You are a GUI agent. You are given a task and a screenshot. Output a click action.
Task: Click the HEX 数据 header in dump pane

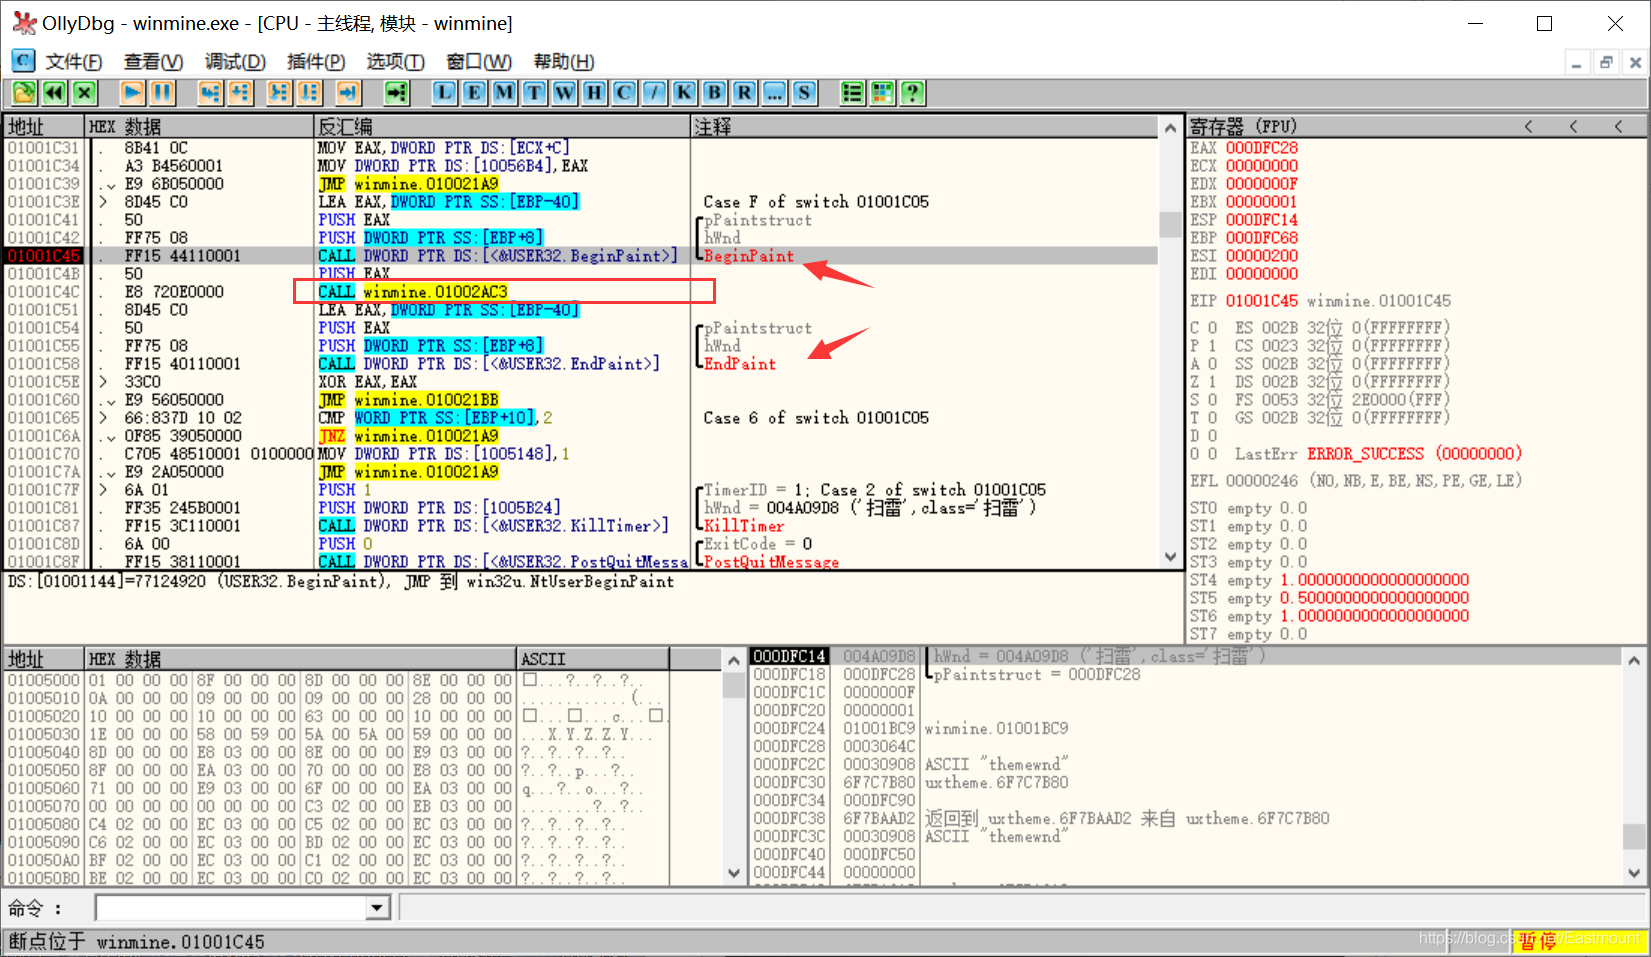click(301, 659)
